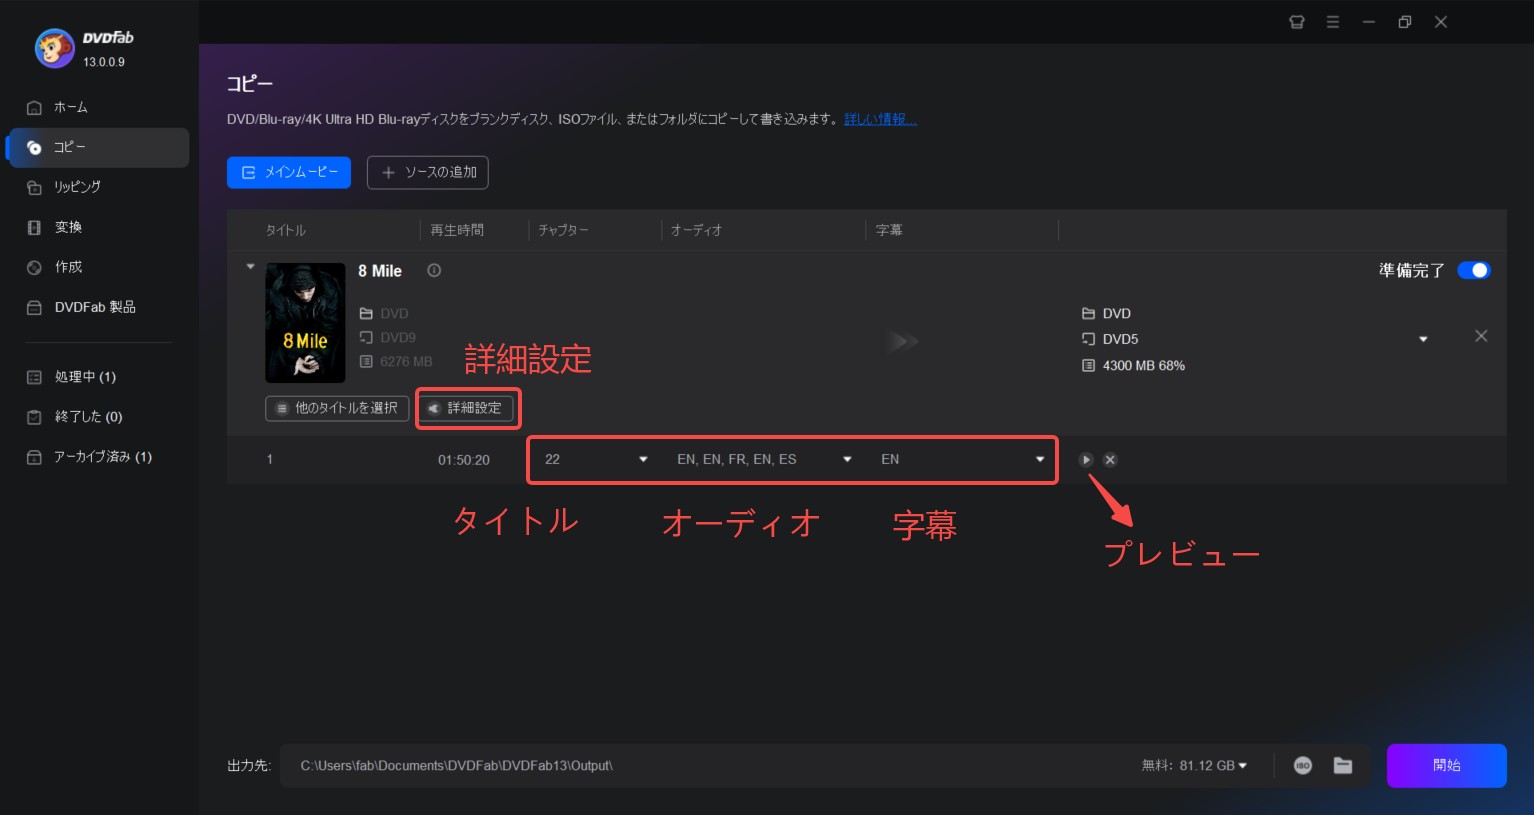Click the 8 Mile title name
This screenshot has width=1534, height=815.
pos(380,271)
